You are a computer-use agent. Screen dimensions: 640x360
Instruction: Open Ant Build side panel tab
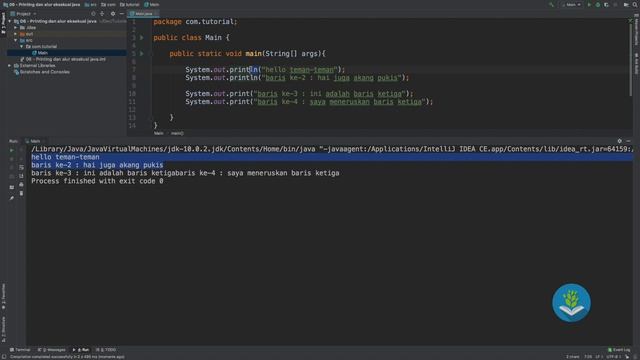(x=636, y=64)
